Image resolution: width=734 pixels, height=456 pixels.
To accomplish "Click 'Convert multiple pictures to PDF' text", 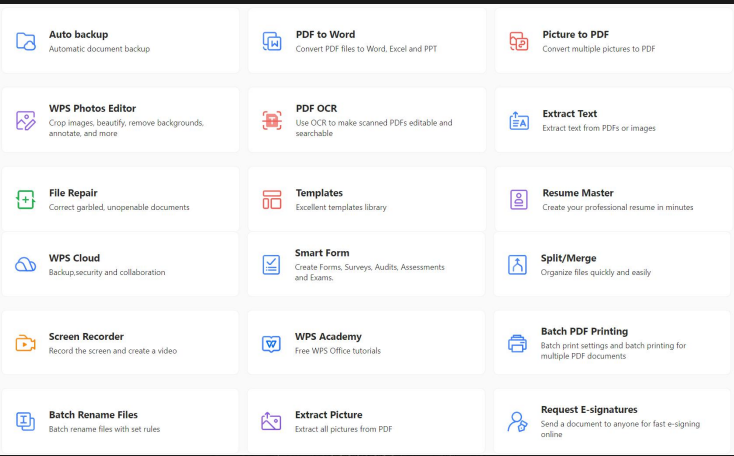I will [599, 49].
